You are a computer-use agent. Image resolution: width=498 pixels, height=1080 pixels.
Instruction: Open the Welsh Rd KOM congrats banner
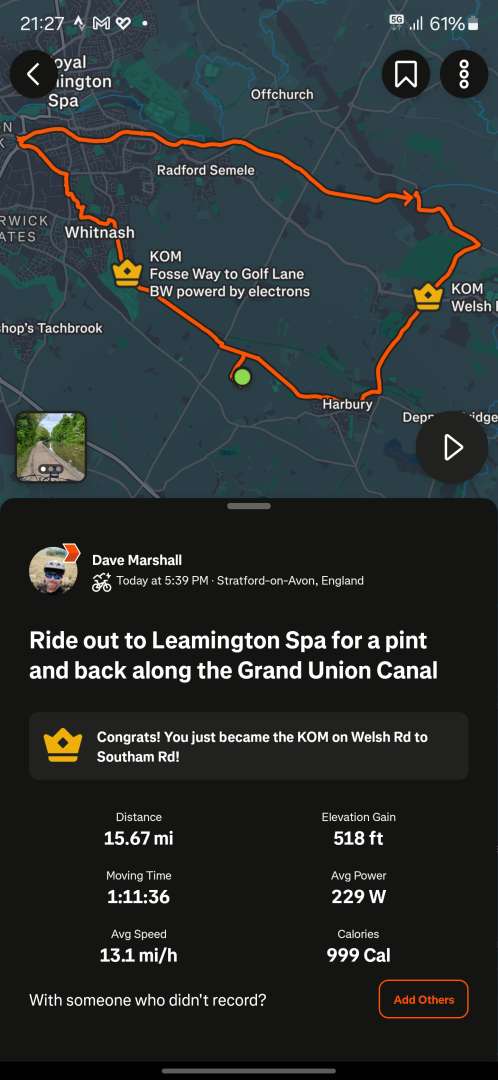249,746
